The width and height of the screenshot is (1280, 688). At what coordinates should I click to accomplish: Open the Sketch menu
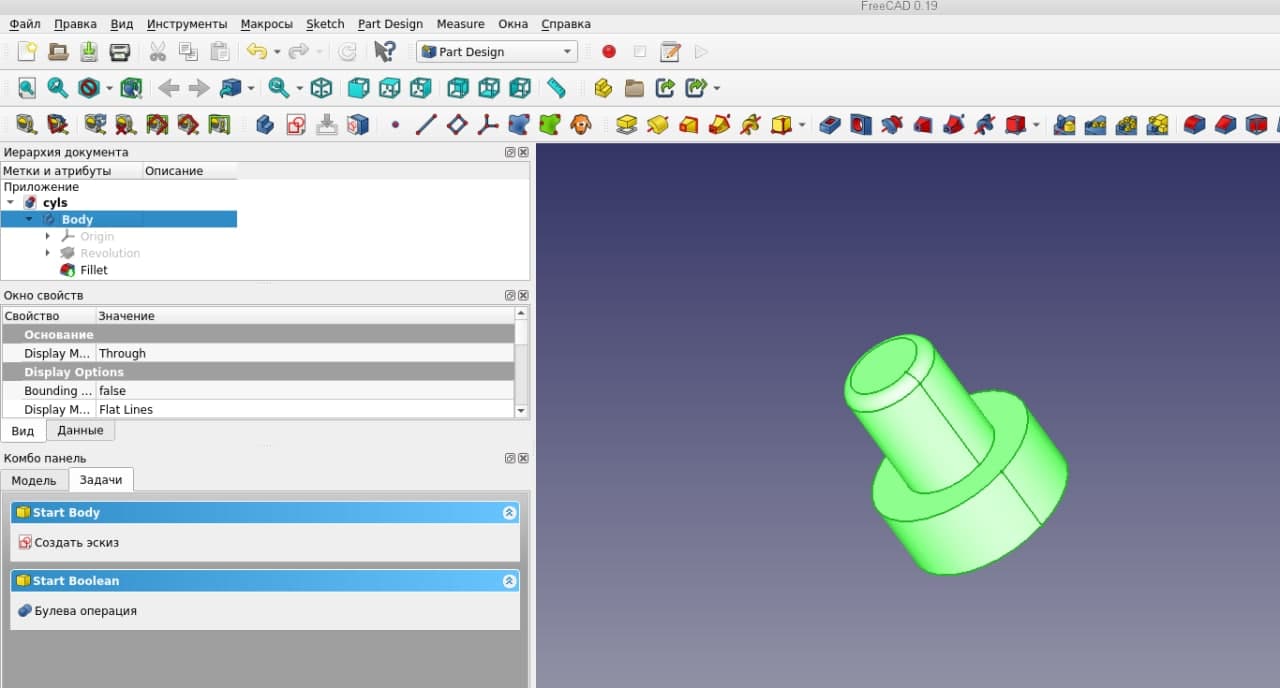point(325,23)
